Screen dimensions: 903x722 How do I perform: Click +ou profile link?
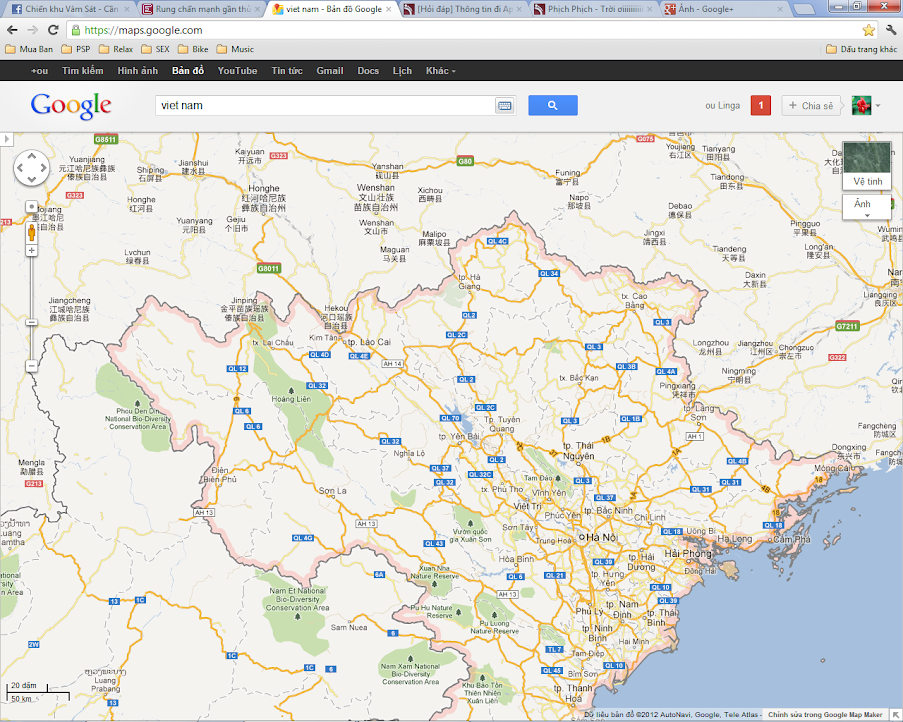[40, 71]
